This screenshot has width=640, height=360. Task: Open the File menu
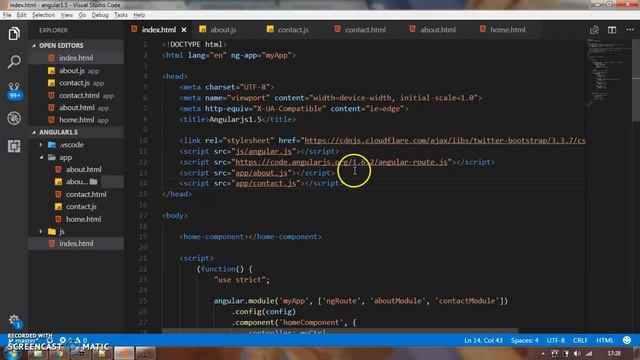(7, 15)
